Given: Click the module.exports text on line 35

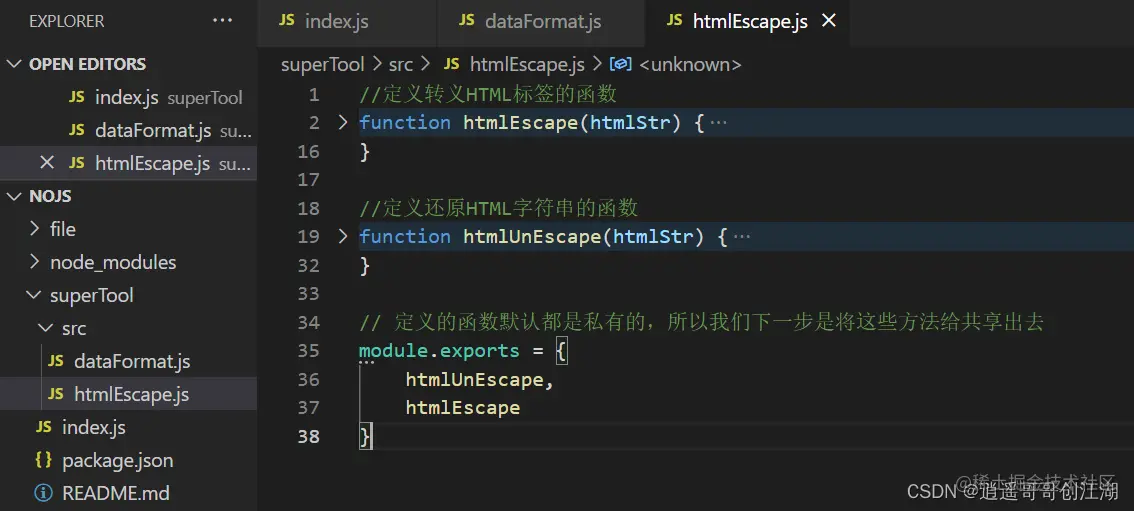Looking at the screenshot, I should [439, 351].
